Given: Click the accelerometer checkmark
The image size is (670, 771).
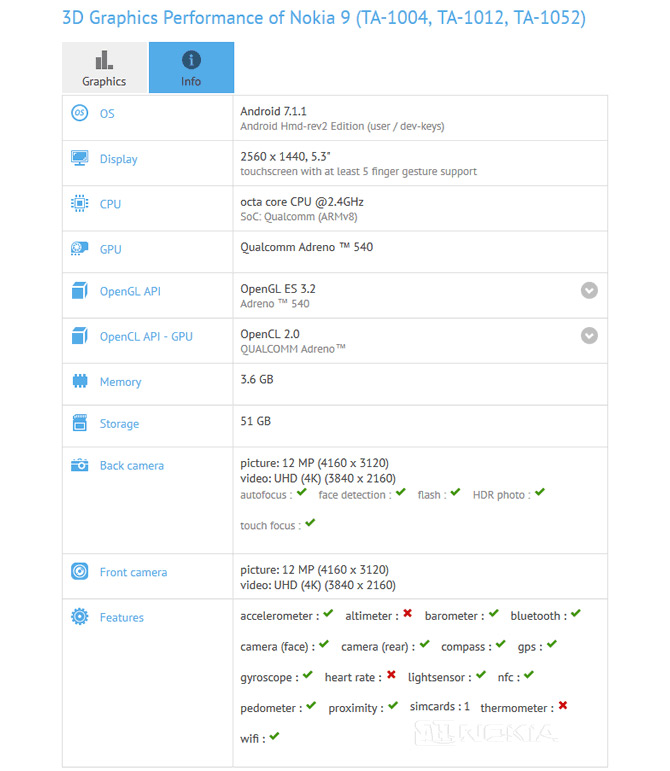Looking at the screenshot, I should click(x=328, y=613).
